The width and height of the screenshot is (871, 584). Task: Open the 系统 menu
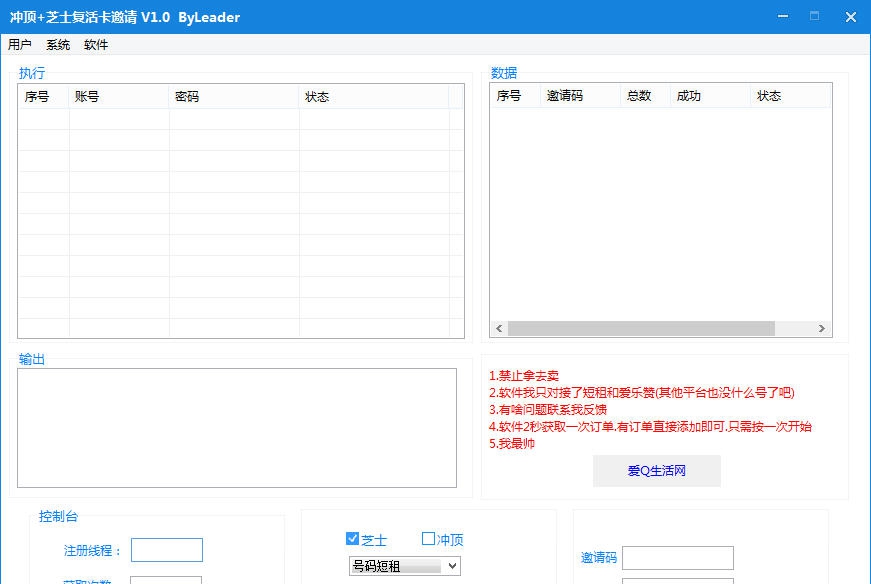(x=57, y=44)
